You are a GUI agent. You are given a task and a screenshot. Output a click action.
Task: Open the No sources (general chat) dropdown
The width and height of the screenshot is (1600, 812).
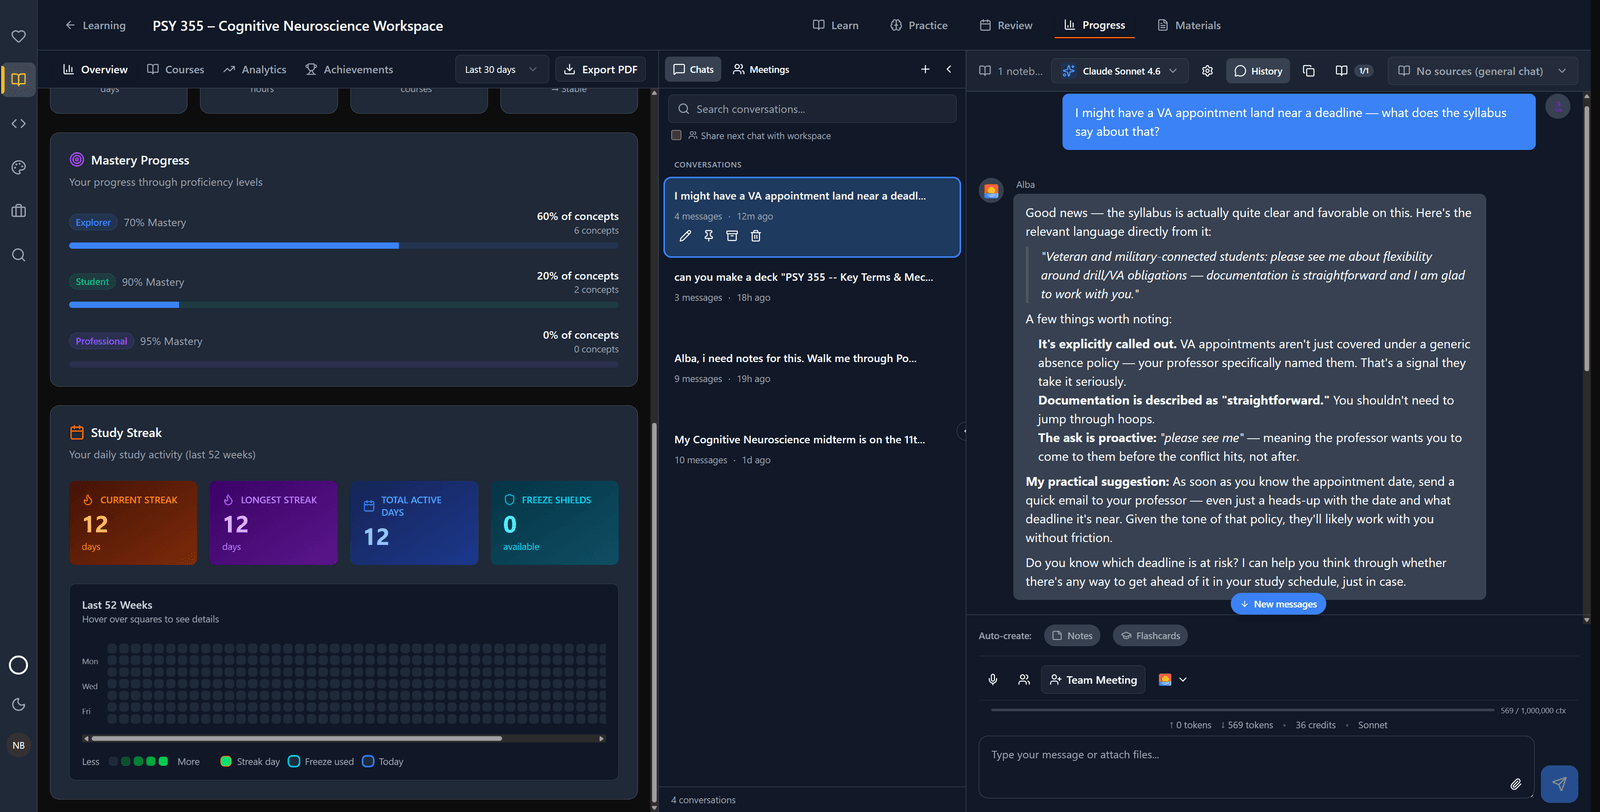point(1483,71)
